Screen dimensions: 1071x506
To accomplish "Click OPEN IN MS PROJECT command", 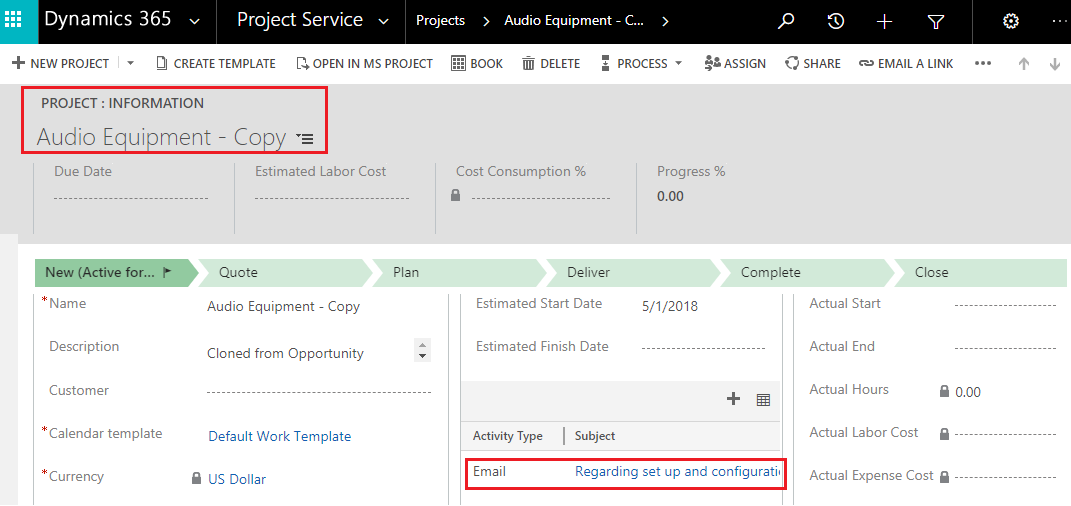I will (365, 64).
